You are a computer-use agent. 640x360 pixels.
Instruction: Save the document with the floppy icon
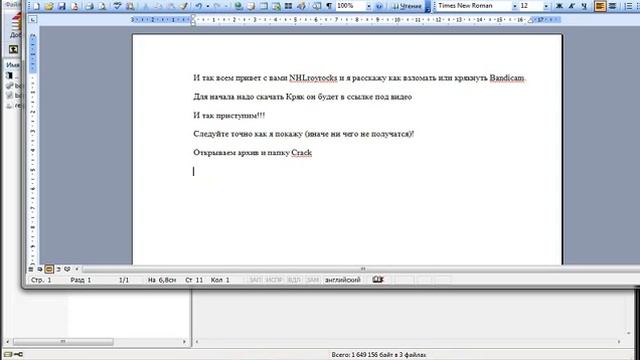coord(62,6)
